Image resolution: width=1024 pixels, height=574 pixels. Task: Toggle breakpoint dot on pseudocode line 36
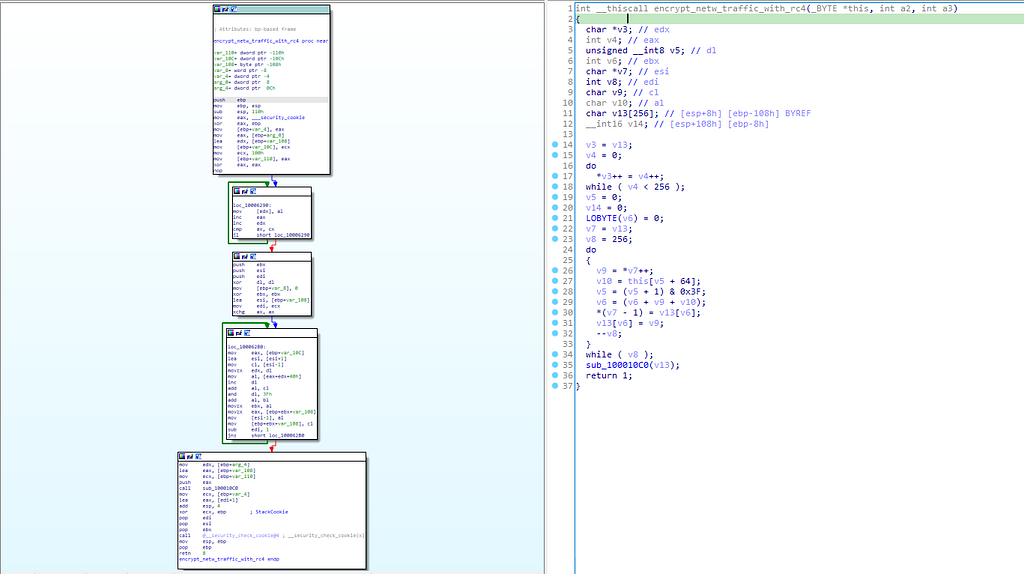555,375
